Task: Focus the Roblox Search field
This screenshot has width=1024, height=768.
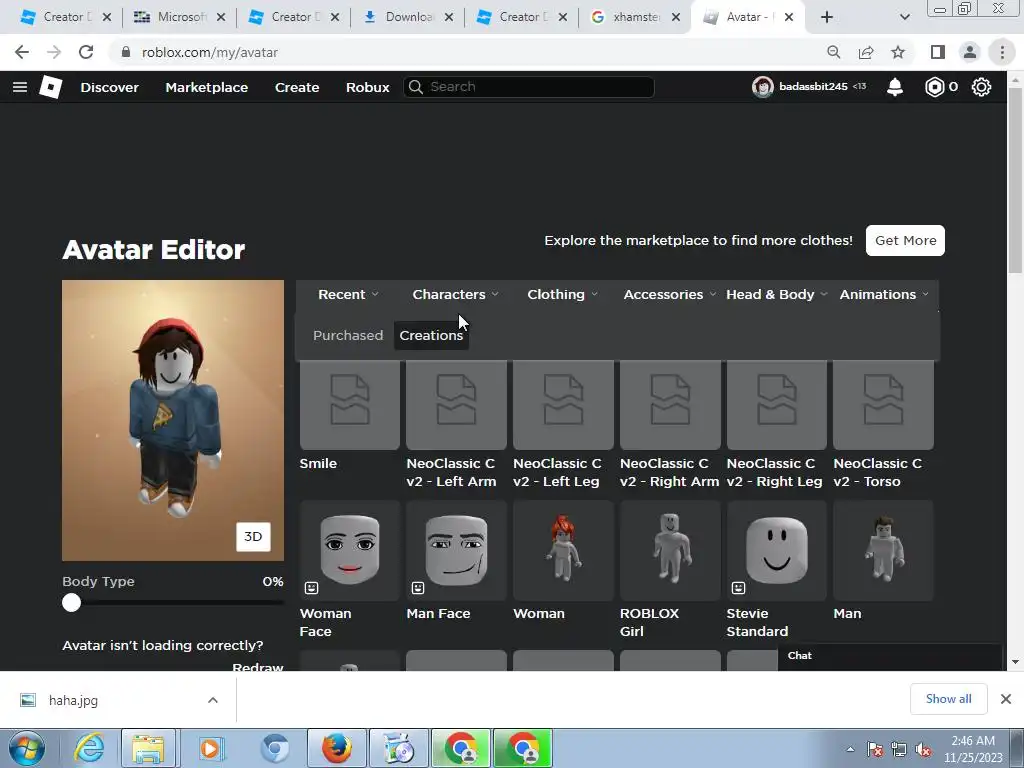Action: [x=529, y=87]
